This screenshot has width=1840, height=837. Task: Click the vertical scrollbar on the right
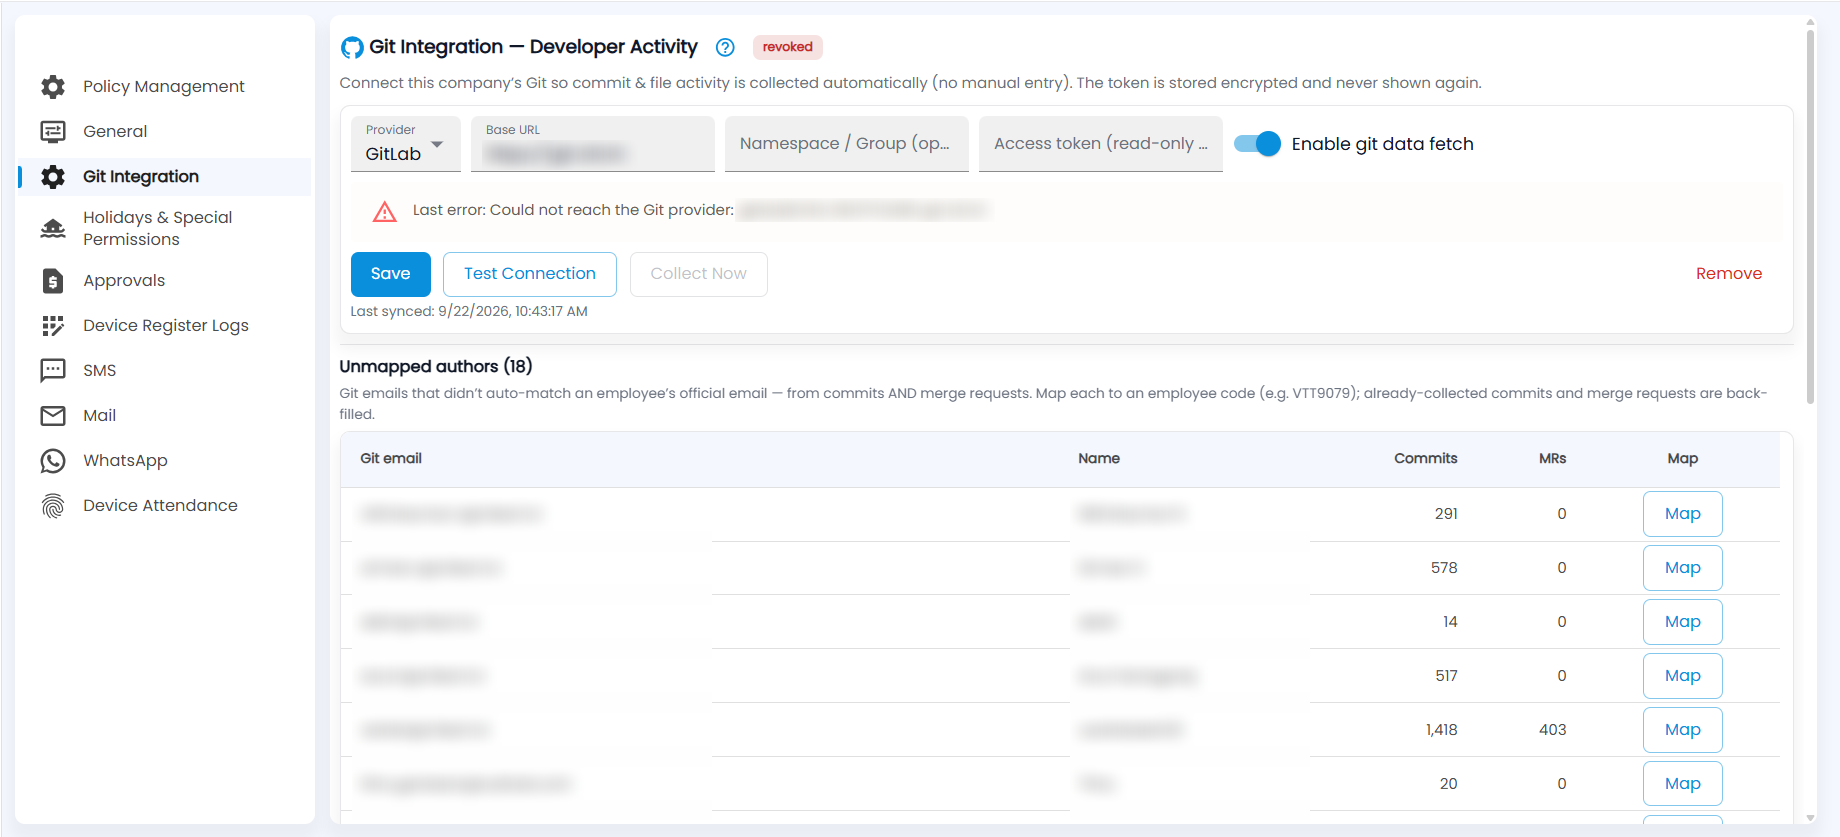click(x=1810, y=215)
